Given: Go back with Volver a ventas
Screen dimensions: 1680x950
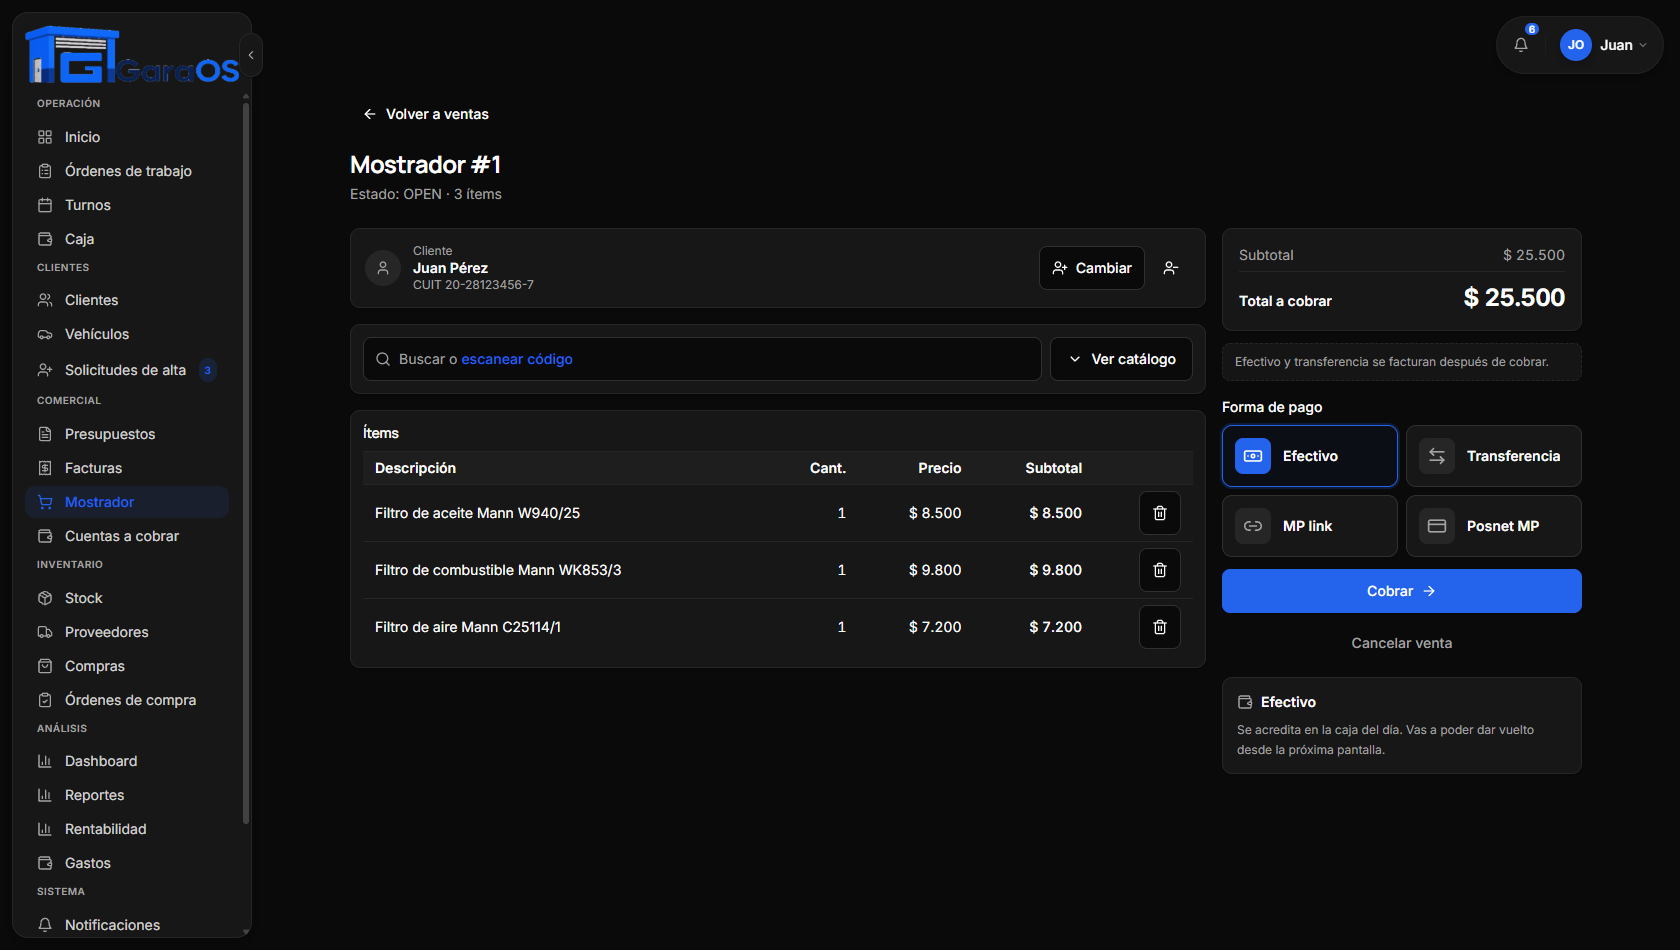Looking at the screenshot, I should point(426,114).
